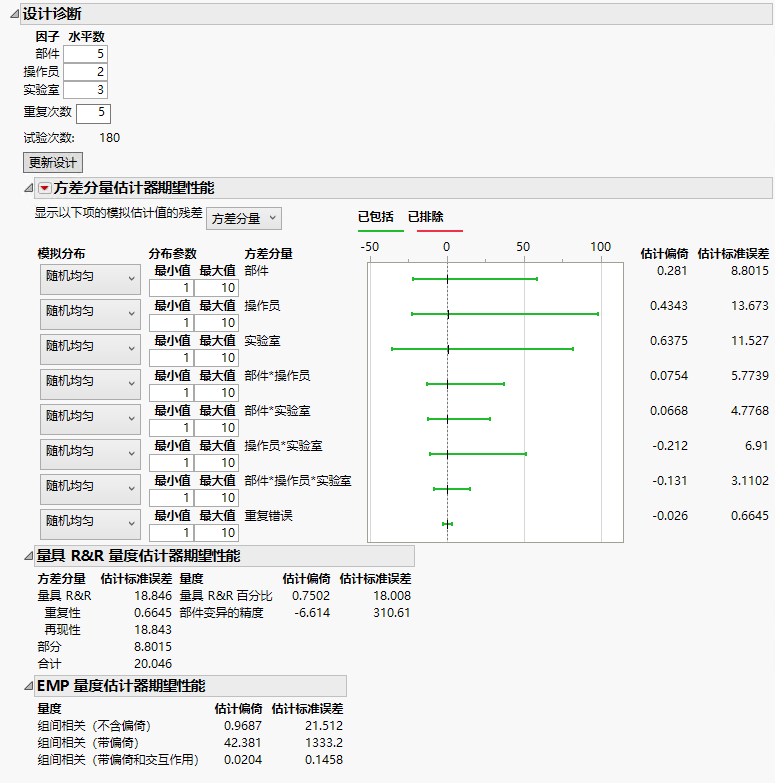775x783 pixels.
Task: Open 随机均匀 dropdown for 部件*操作员*实验室
Action: (90, 489)
